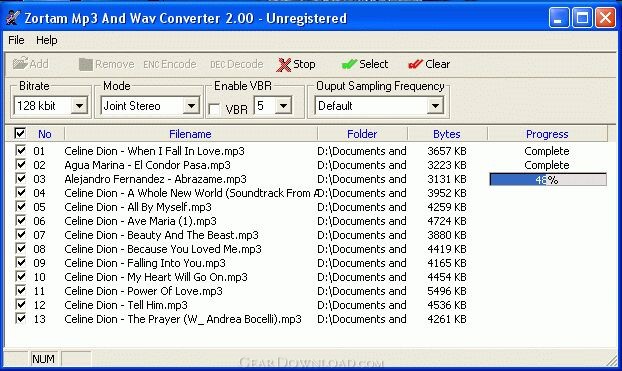
Task: Maximize the Zortam converter window
Action: pos(582,18)
